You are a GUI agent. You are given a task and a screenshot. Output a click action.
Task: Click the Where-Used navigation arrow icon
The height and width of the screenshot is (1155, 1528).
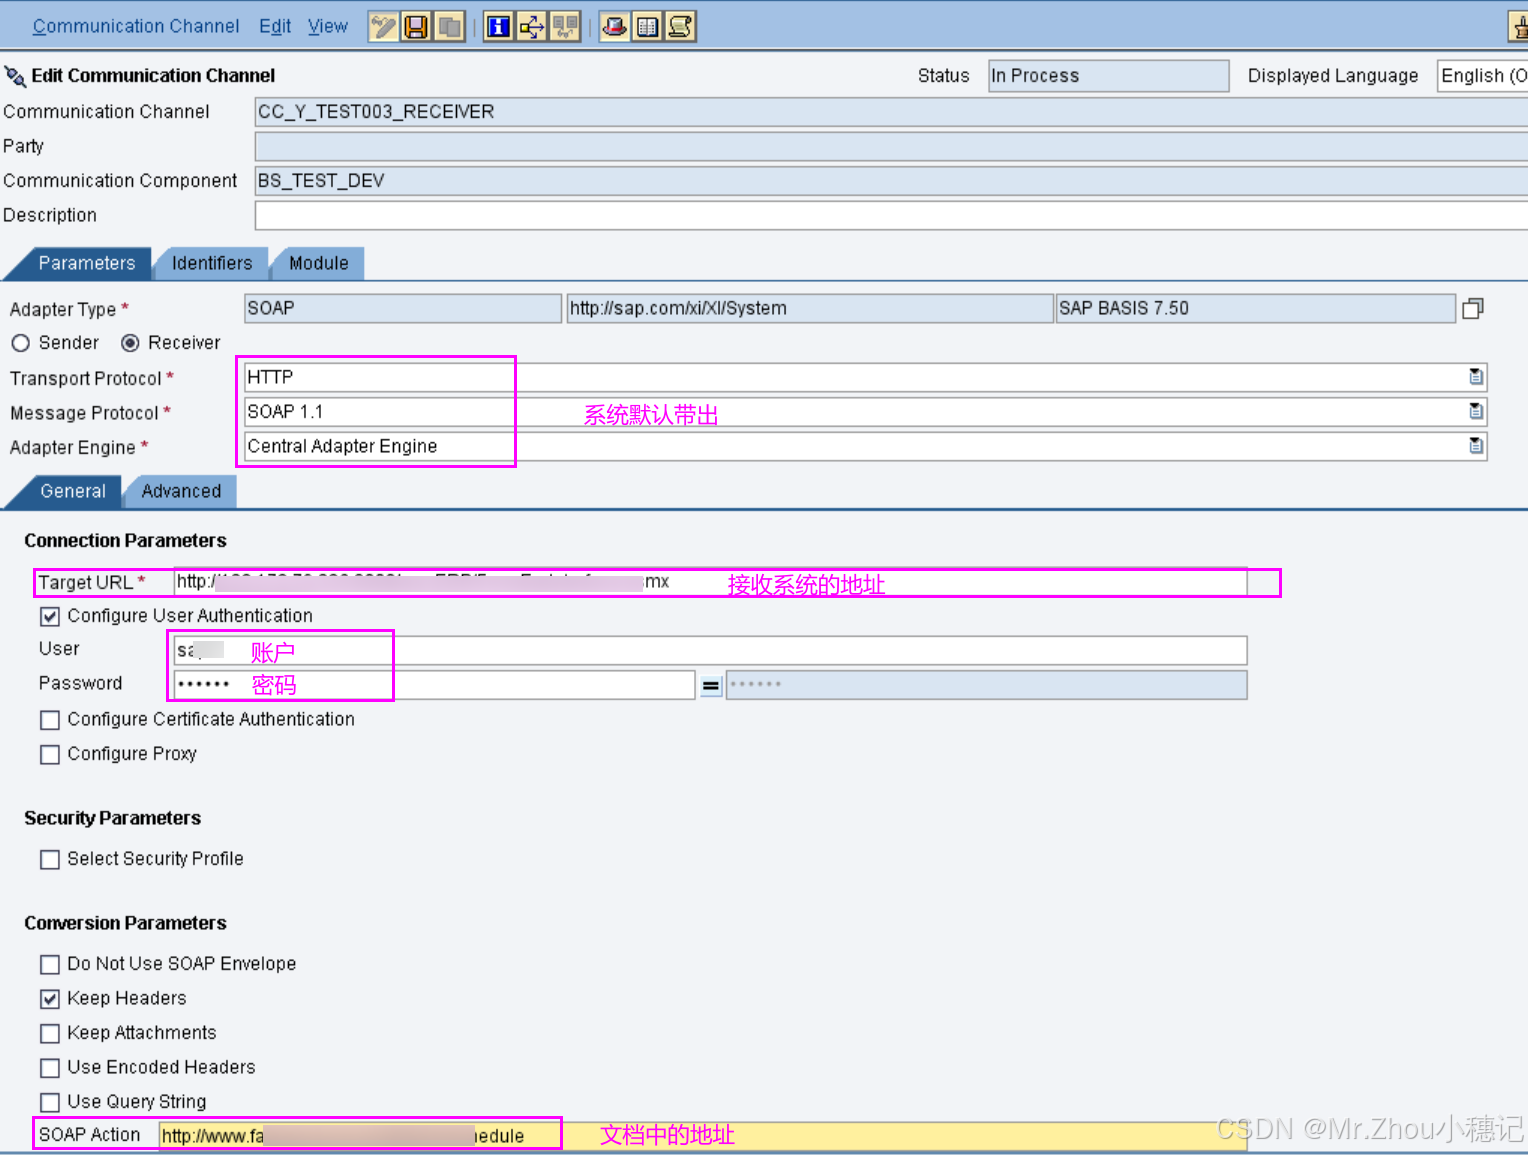point(531,26)
